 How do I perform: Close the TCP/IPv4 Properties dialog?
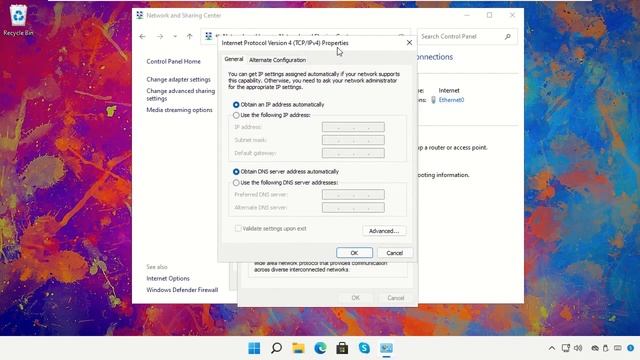coord(409,42)
